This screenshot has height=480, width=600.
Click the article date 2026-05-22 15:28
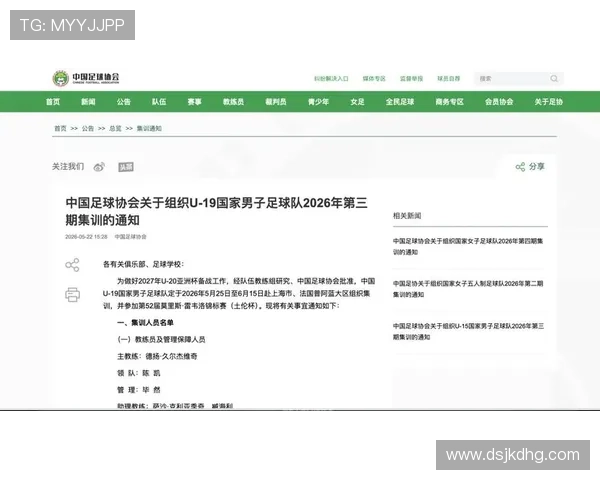tap(86, 237)
